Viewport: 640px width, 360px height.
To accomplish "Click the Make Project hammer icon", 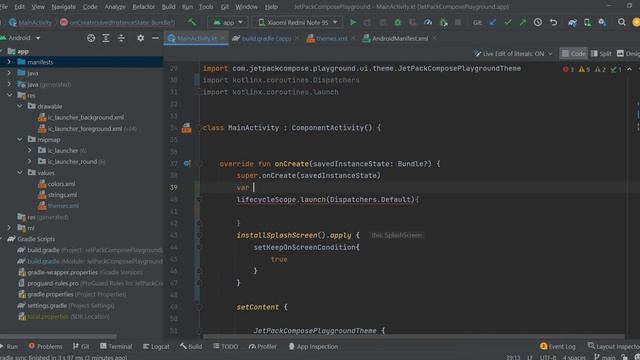I will (x=192, y=22).
